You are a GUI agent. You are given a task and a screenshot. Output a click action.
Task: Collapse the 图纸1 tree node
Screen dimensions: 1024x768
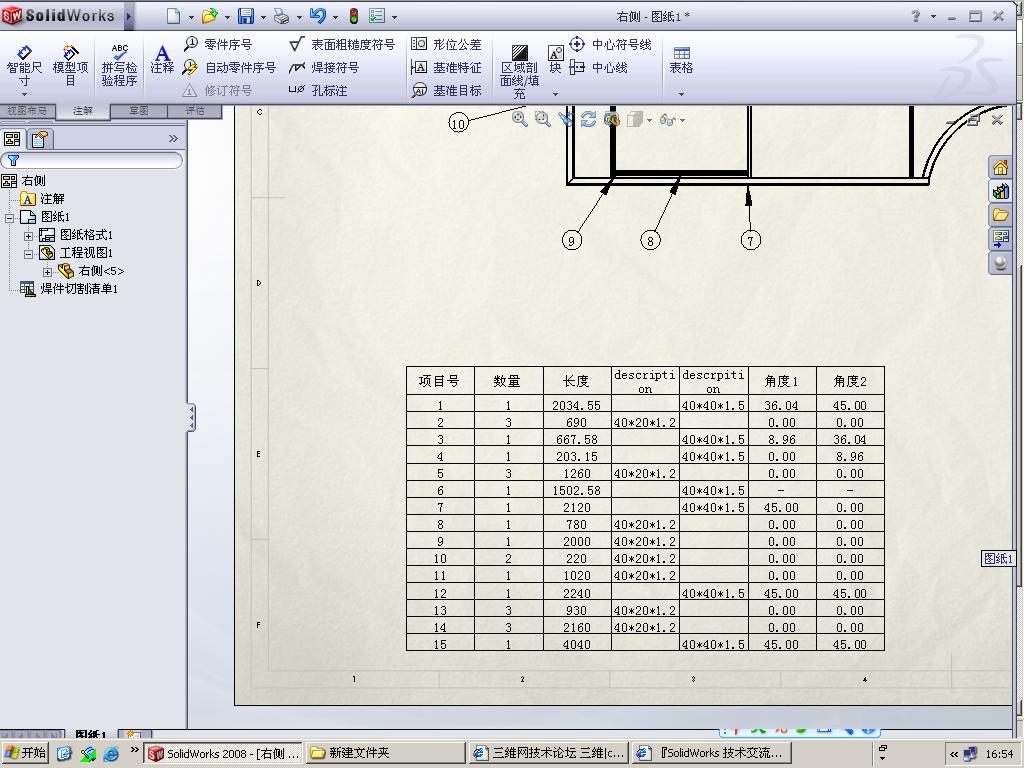9,218
